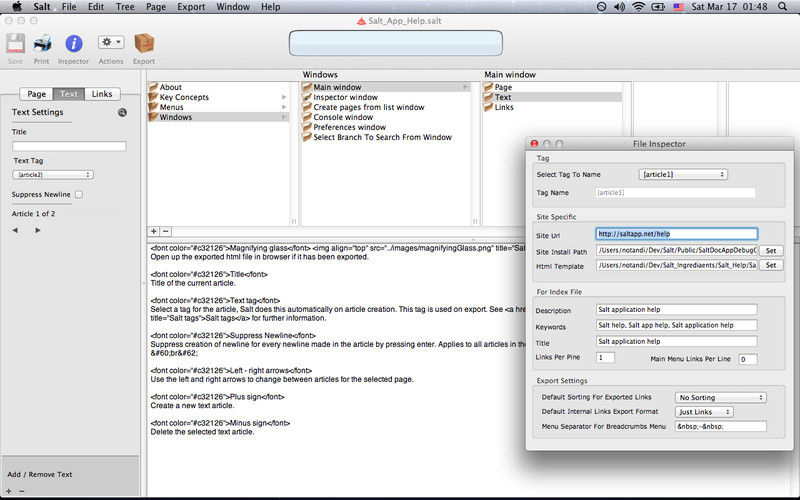The image size is (800, 500).
Task: Click the Site Url field
Action: (677, 234)
